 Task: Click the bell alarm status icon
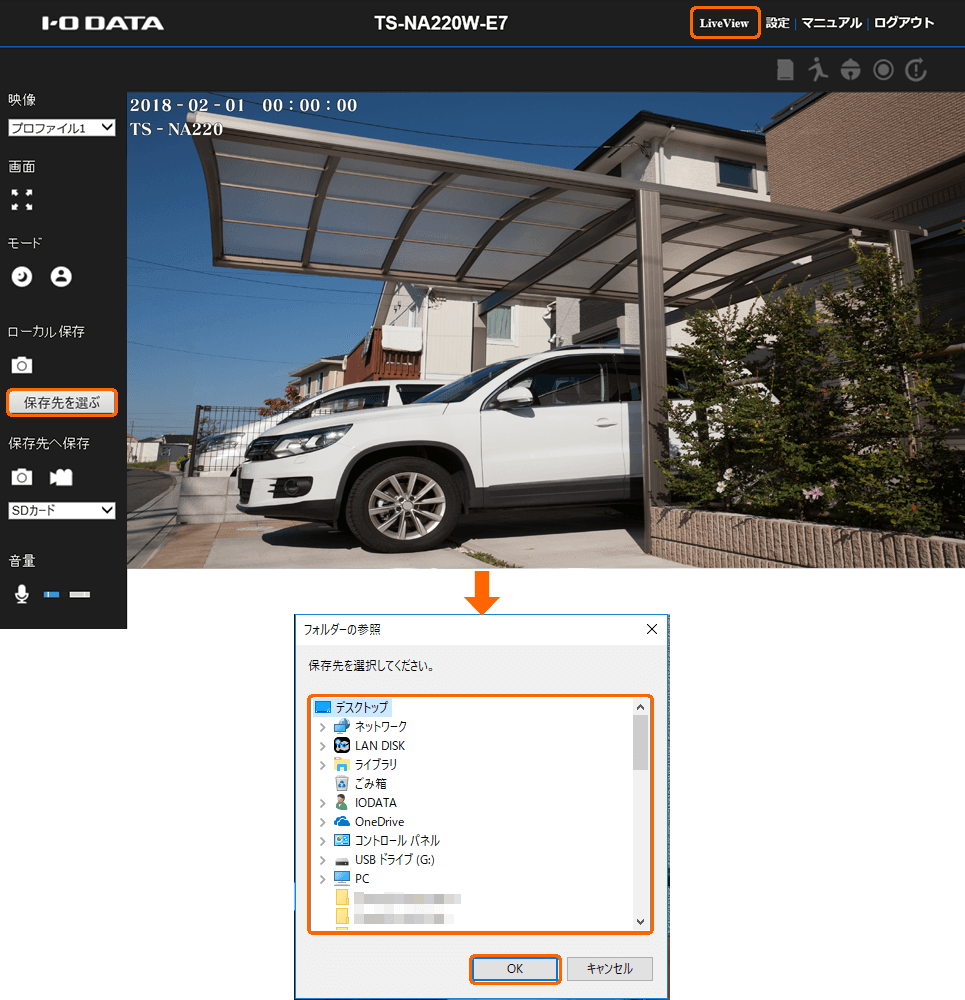[851, 70]
